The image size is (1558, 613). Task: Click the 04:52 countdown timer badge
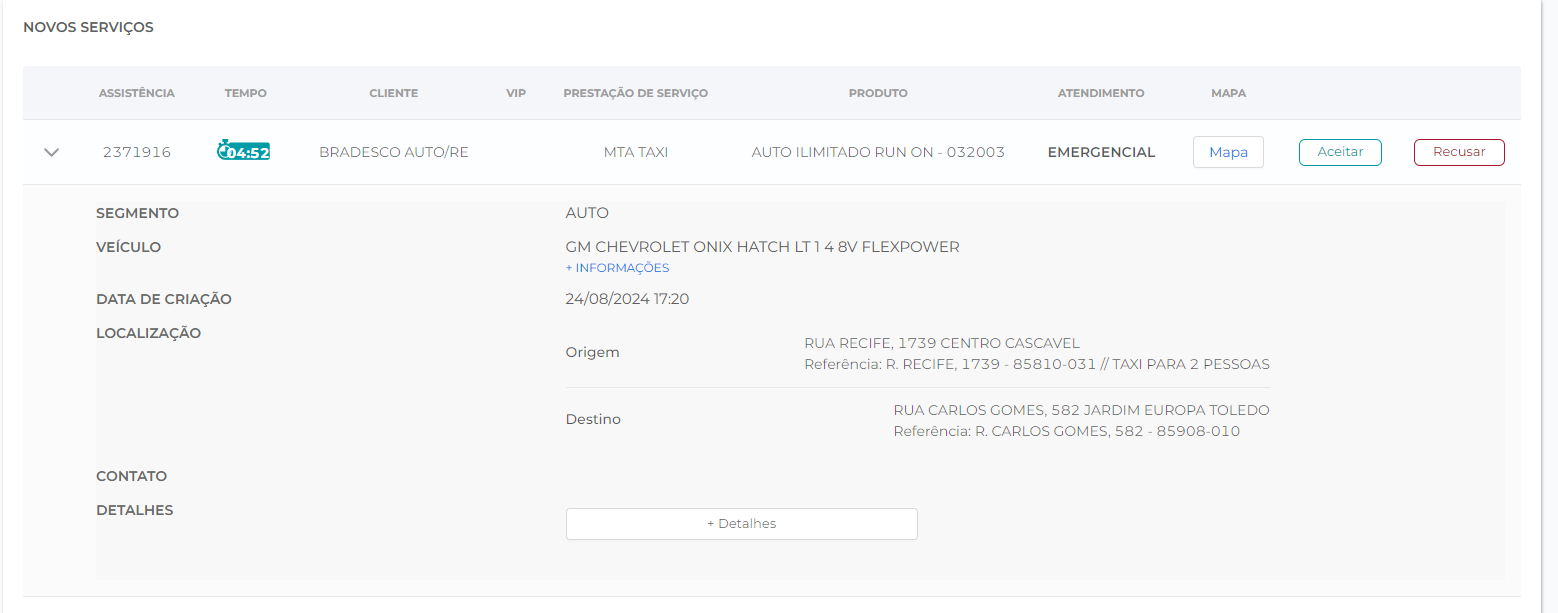click(244, 152)
